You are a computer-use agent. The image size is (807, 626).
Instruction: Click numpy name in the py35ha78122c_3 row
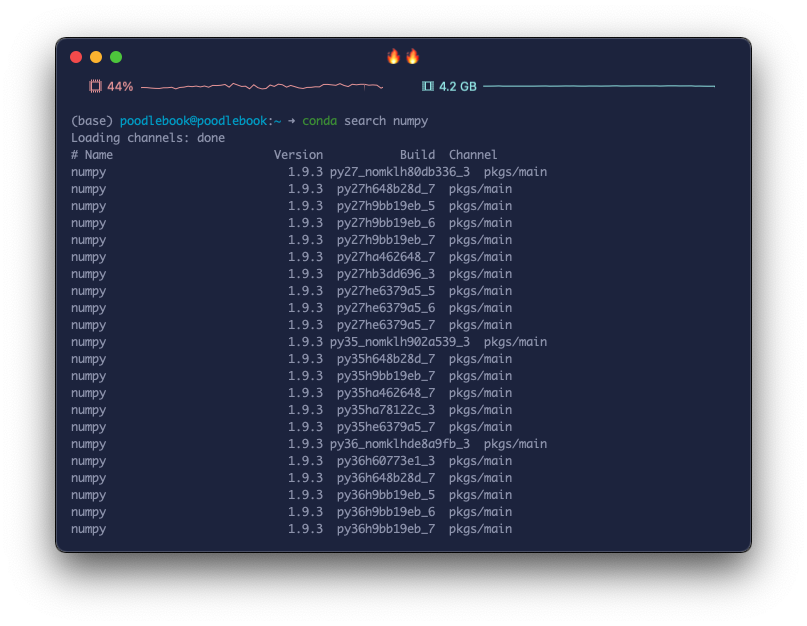coord(89,410)
